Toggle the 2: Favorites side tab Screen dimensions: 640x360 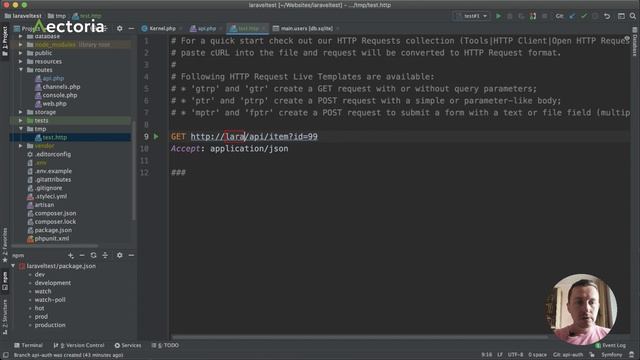(x=5, y=245)
